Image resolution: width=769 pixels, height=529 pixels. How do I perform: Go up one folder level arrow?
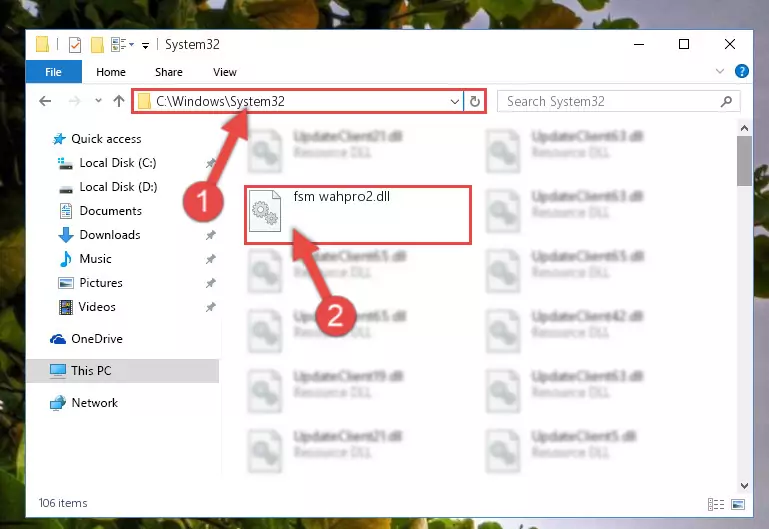[x=119, y=101]
